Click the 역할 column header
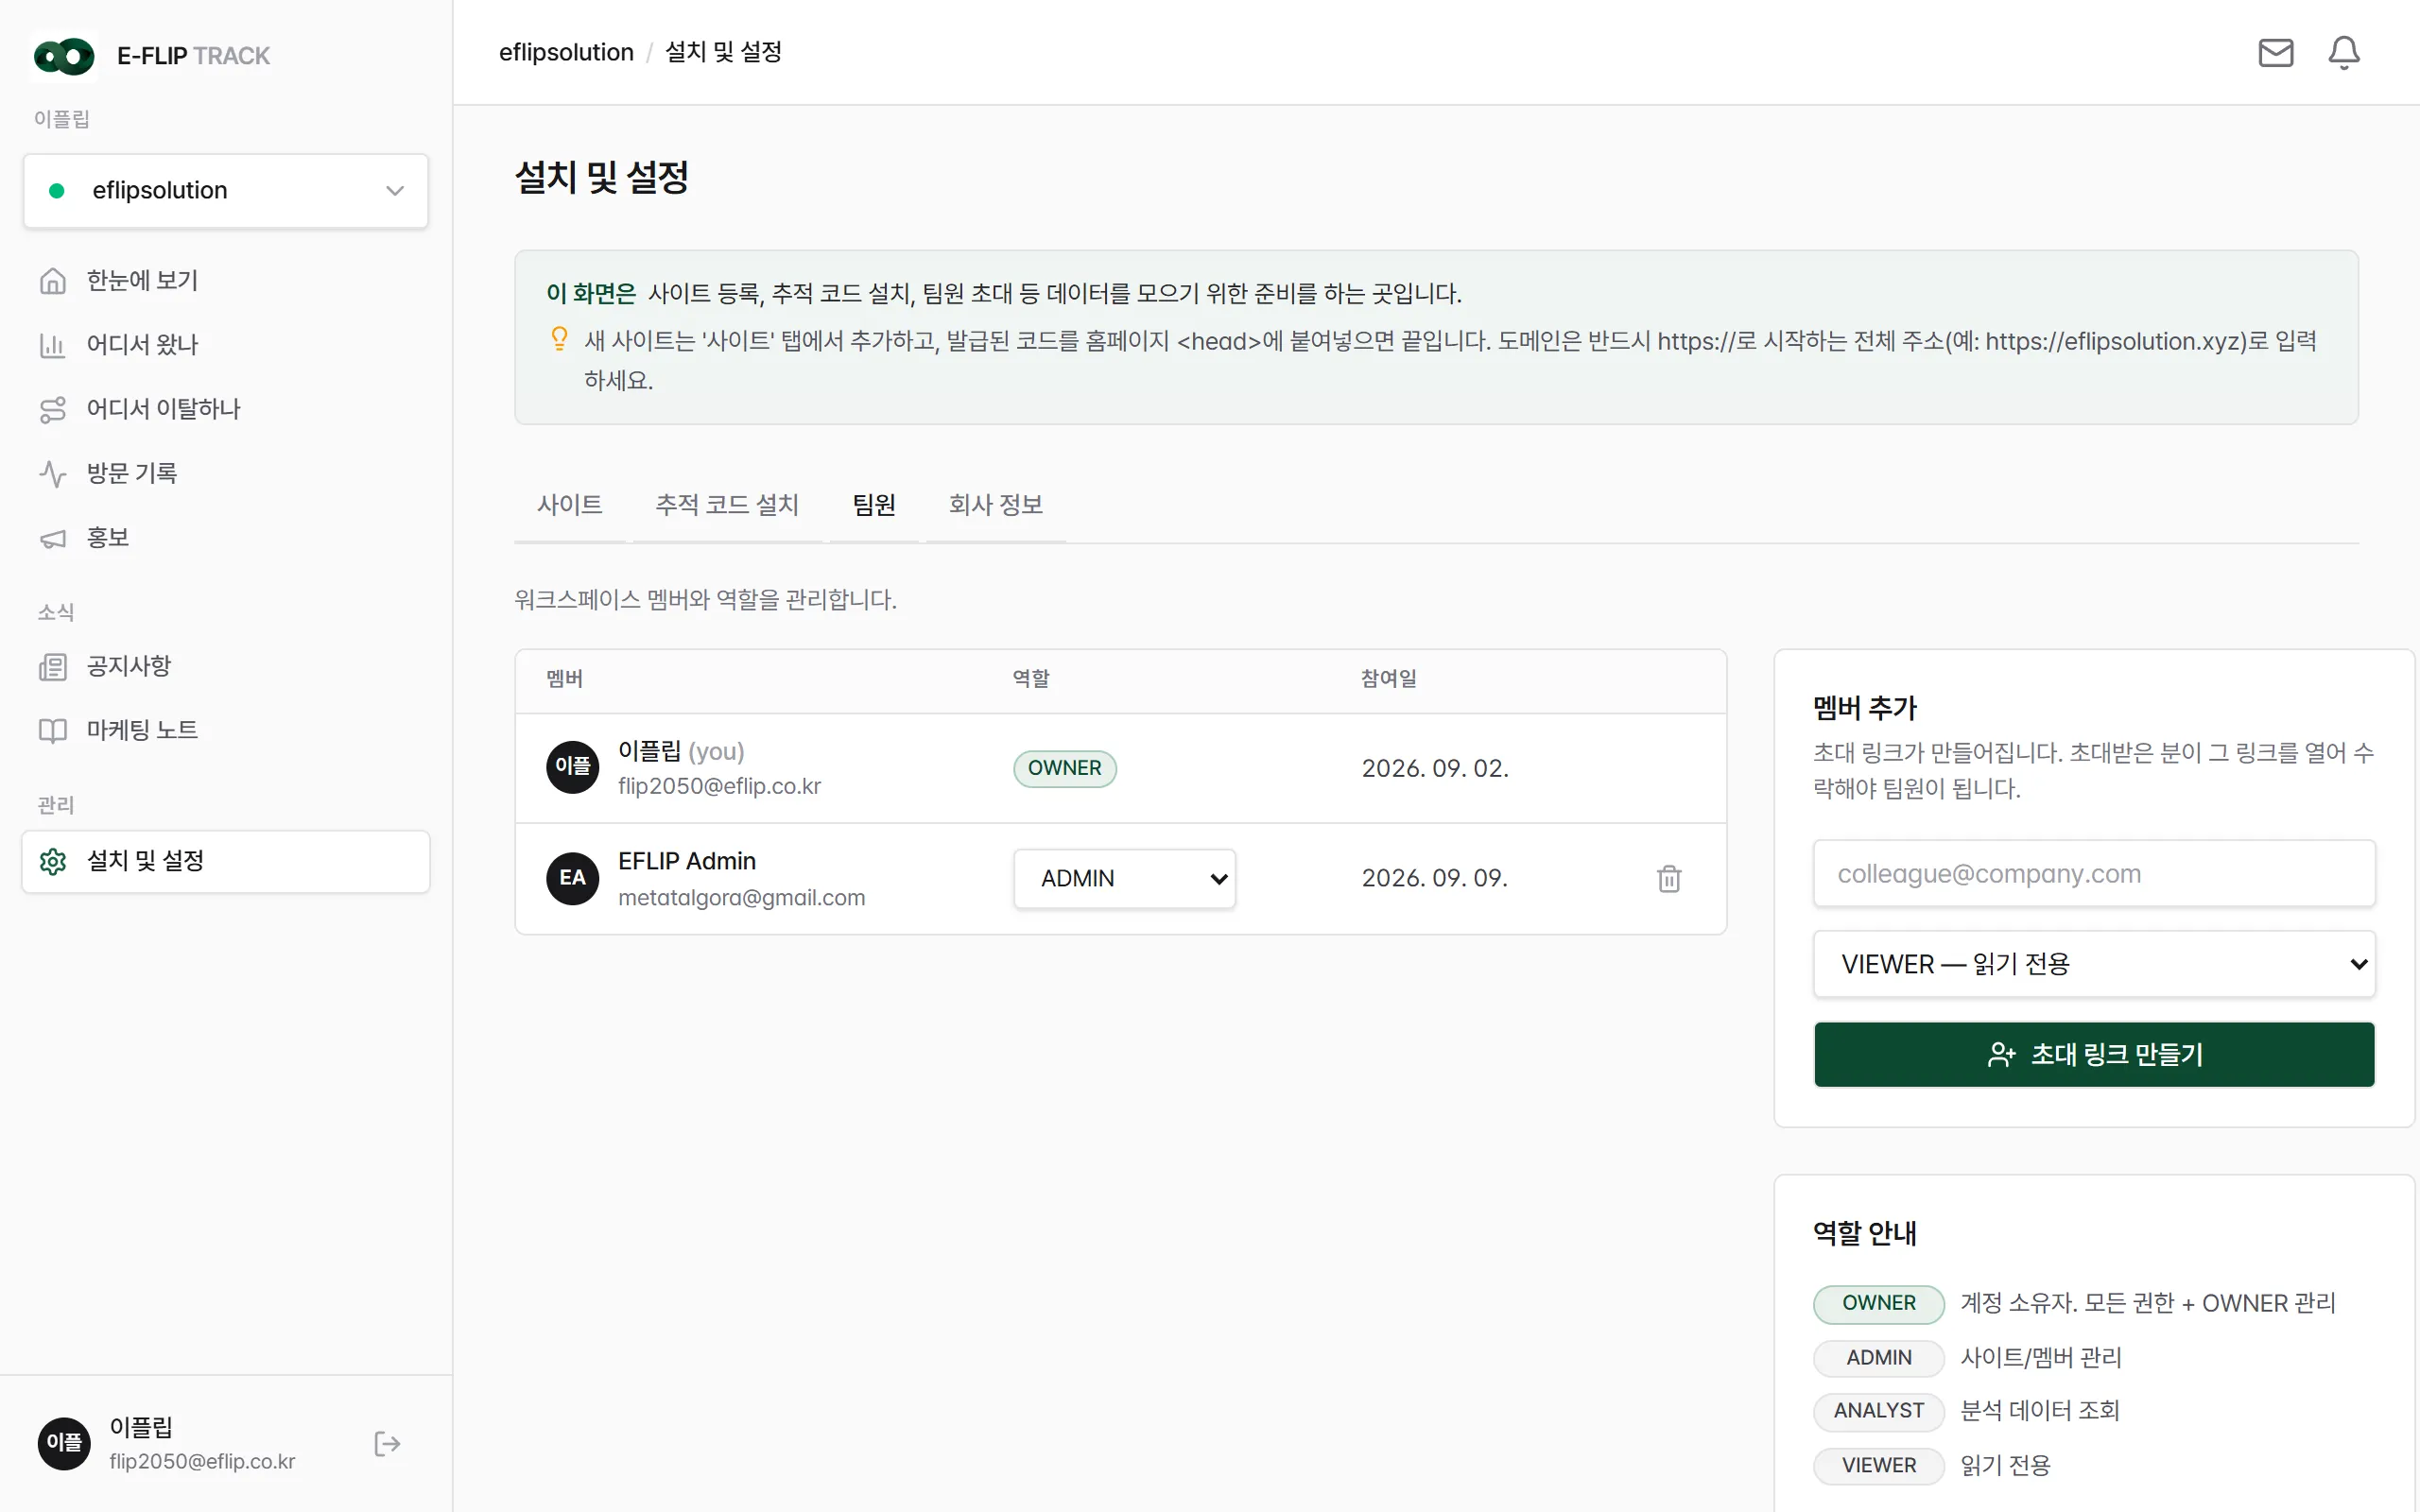Image resolution: width=2420 pixels, height=1512 pixels. [x=1031, y=679]
